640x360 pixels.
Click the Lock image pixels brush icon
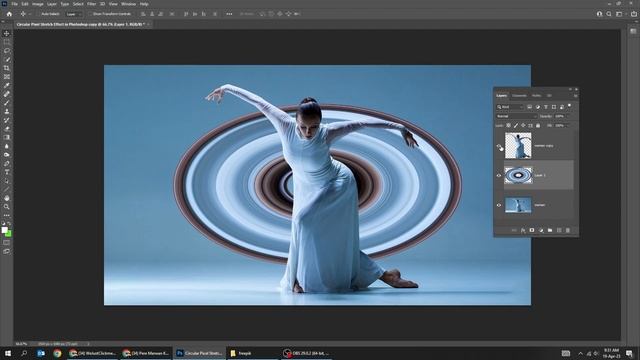tap(516, 126)
